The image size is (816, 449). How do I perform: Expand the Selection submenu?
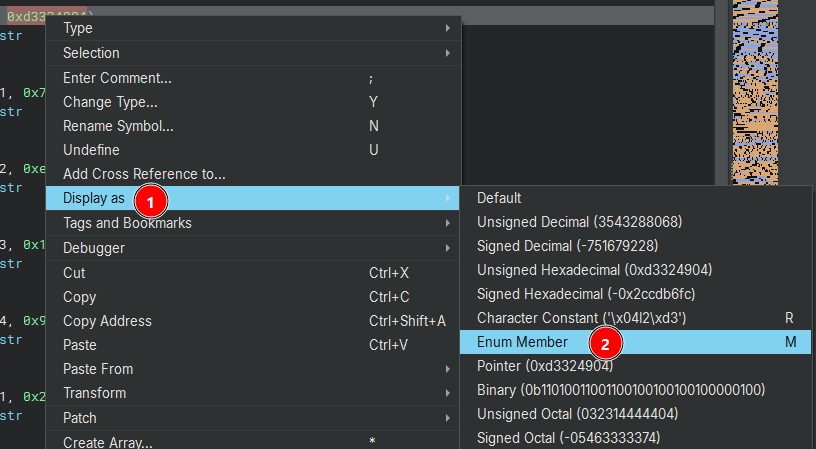(x=91, y=53)
